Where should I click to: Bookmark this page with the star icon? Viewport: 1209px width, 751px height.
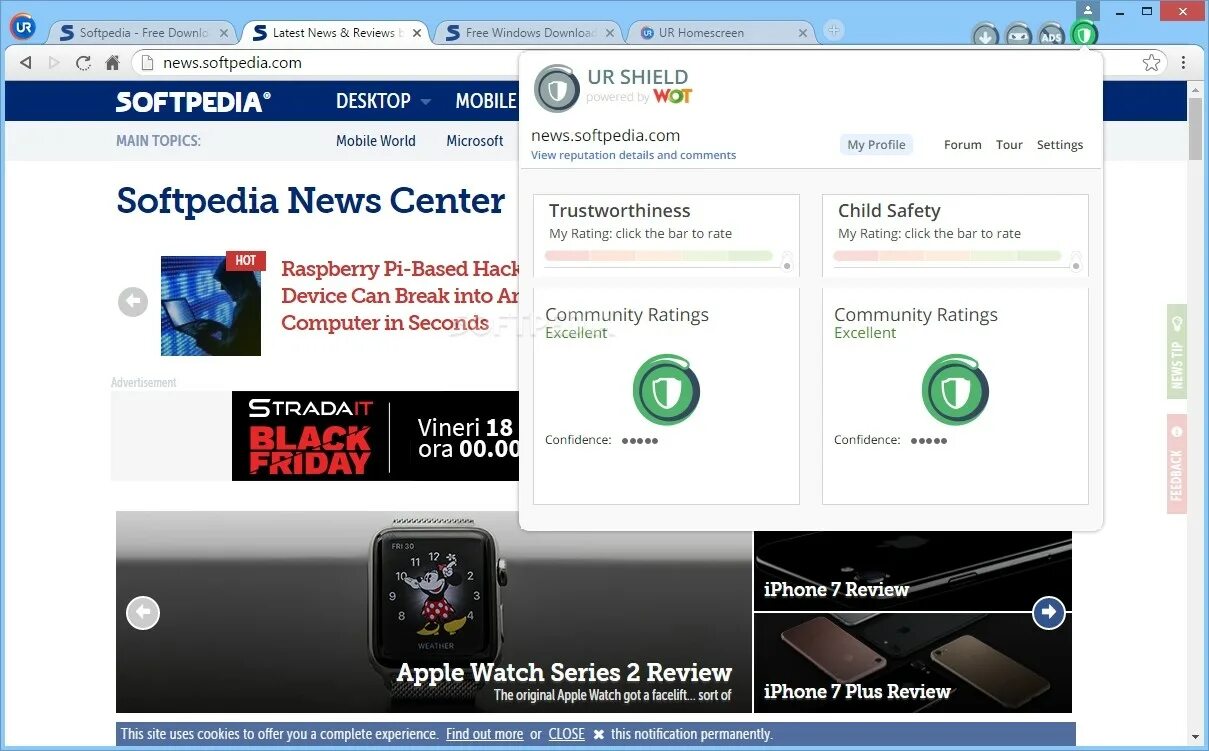(x=1151, y=62)
